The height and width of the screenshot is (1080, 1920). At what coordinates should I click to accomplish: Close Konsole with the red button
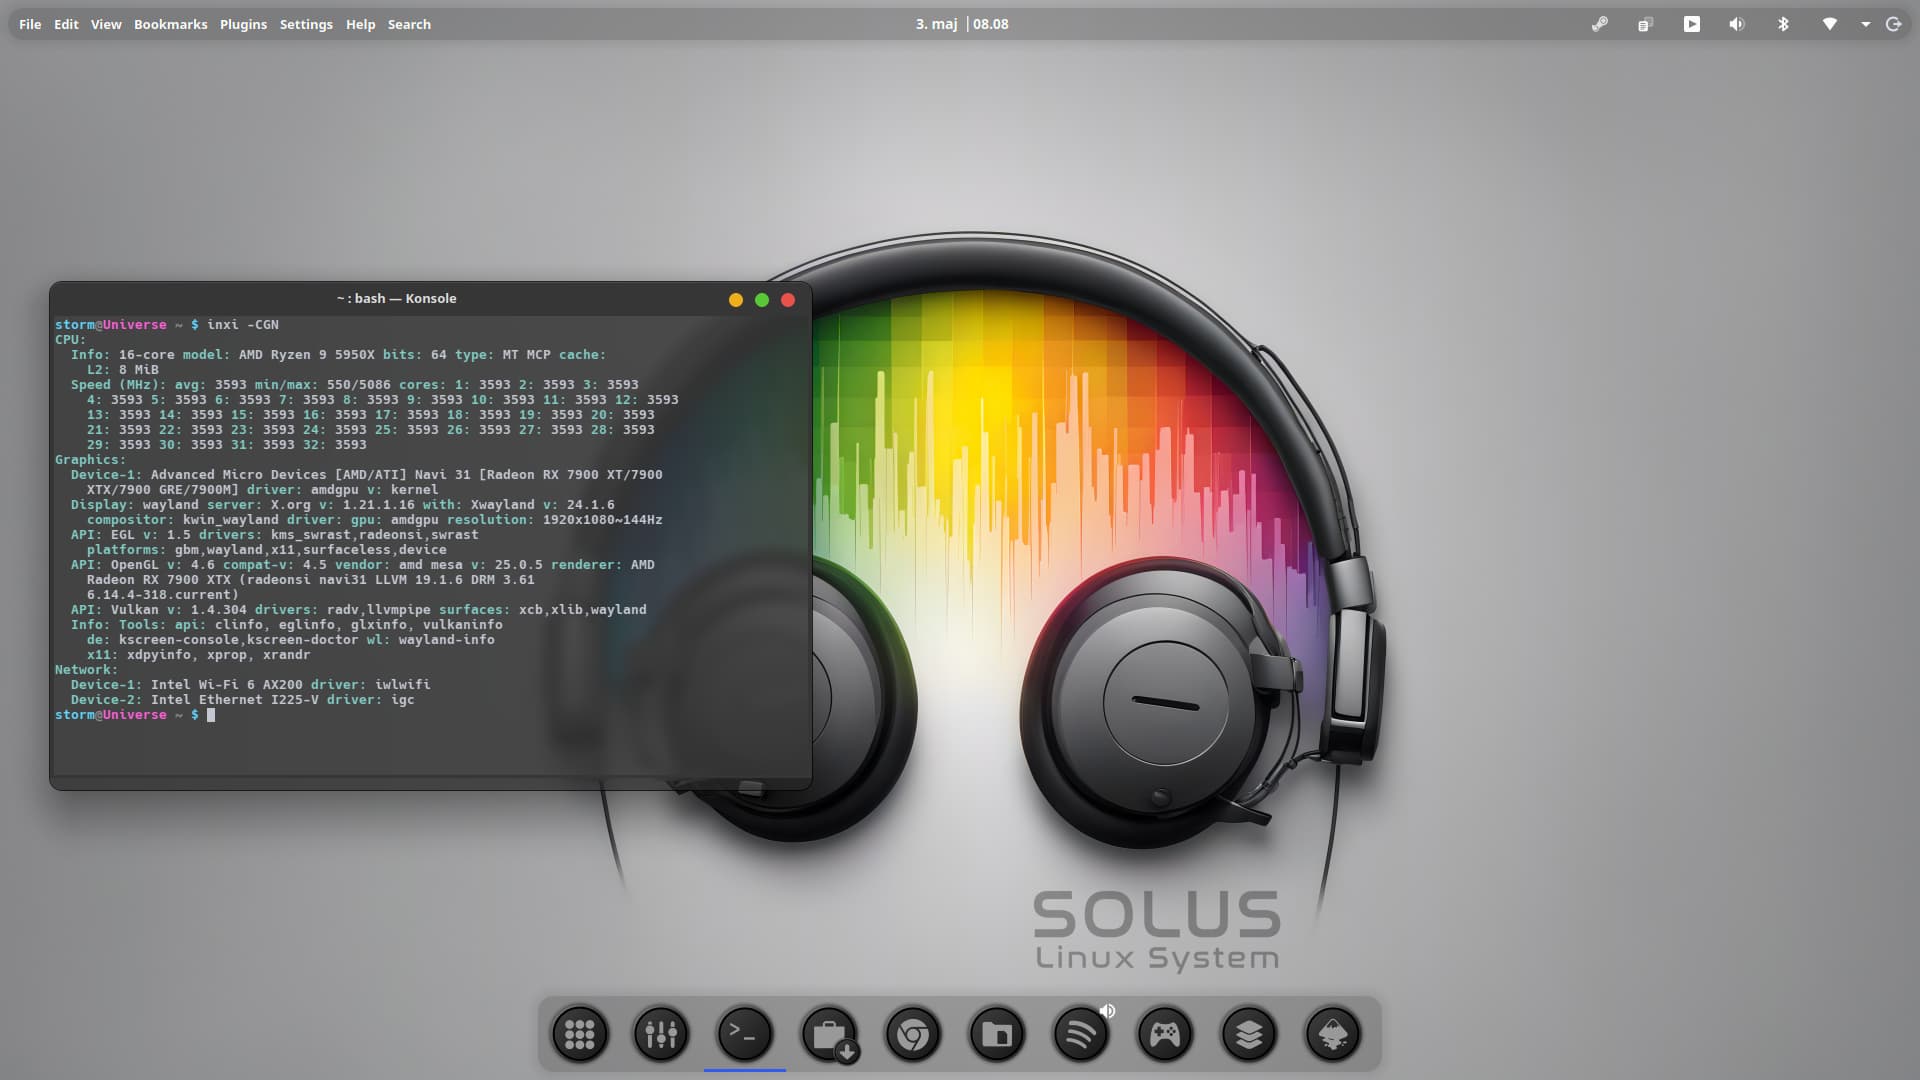click(x=788, y=300)
